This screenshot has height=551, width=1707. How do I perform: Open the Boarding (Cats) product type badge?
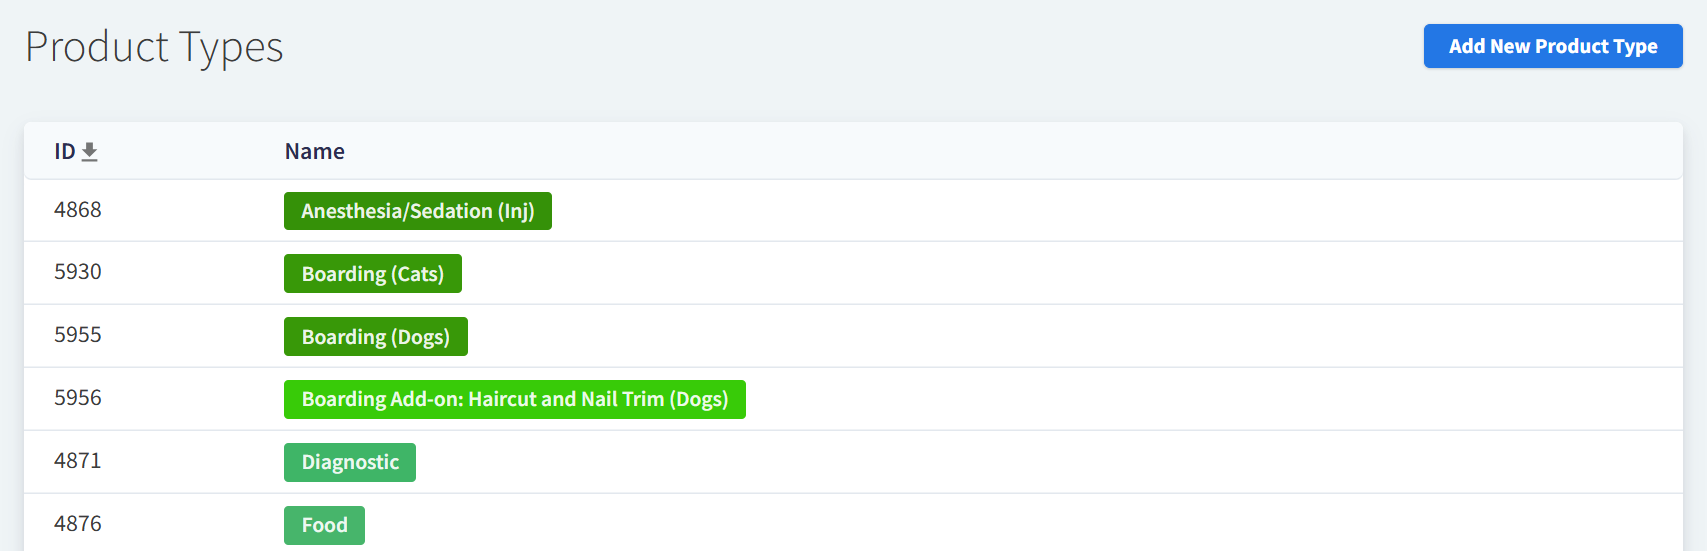click(x=372, y=274)
